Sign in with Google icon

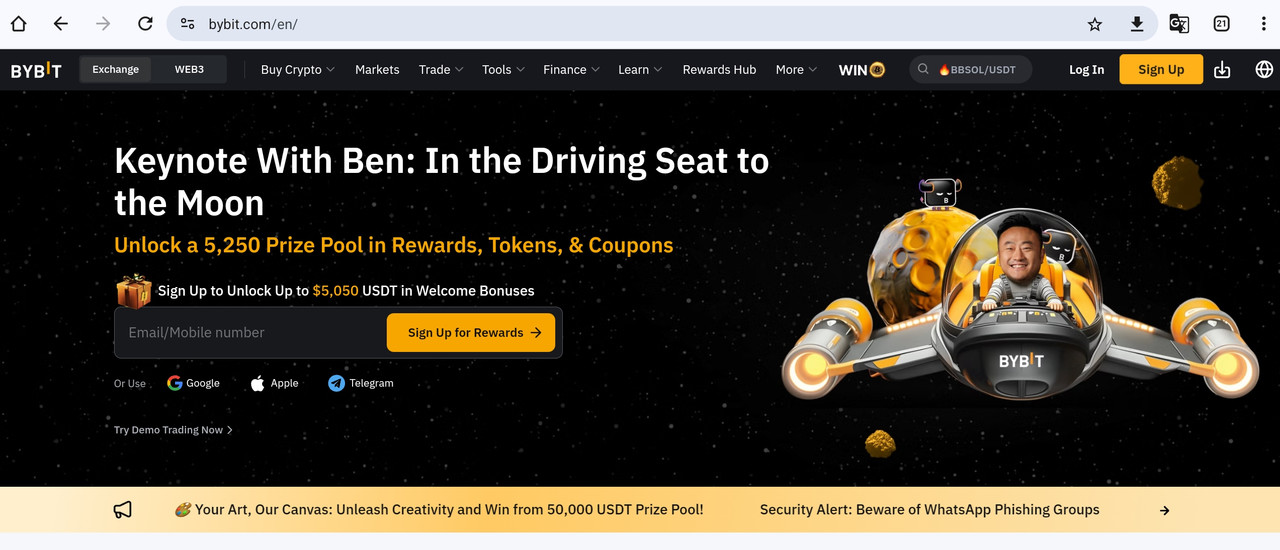pyautogui.click(x=175, y=383)
